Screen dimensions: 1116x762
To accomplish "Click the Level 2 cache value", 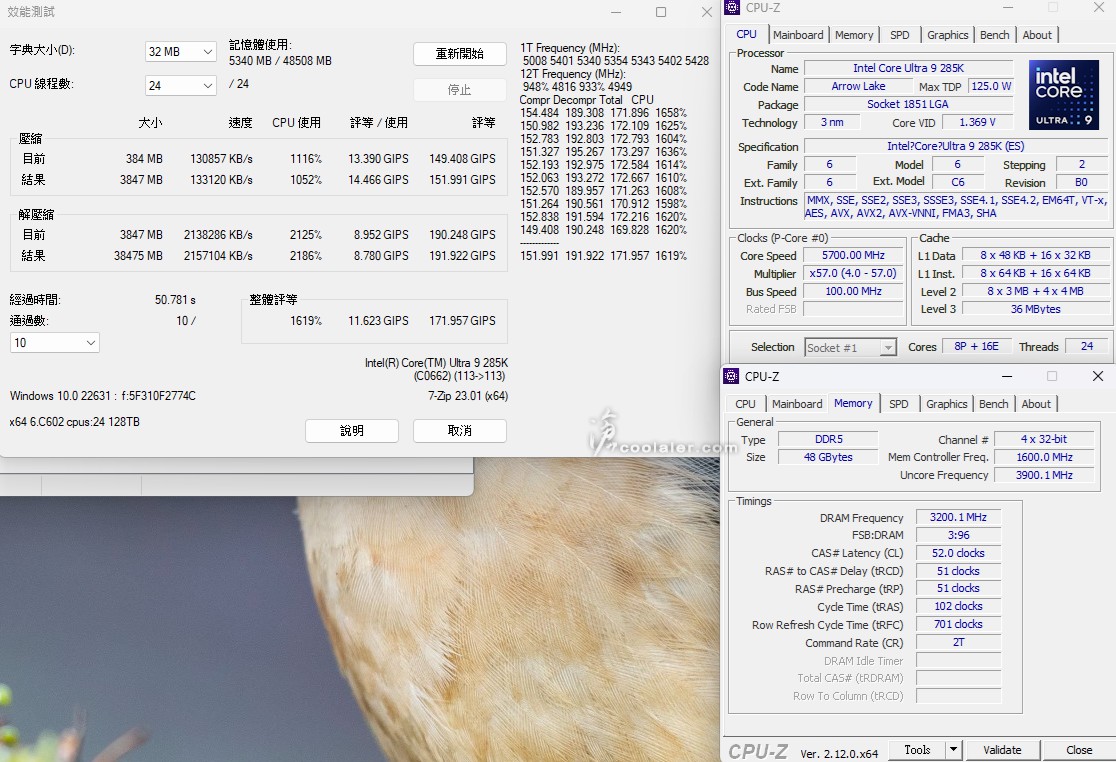I will coord(1035,291).
